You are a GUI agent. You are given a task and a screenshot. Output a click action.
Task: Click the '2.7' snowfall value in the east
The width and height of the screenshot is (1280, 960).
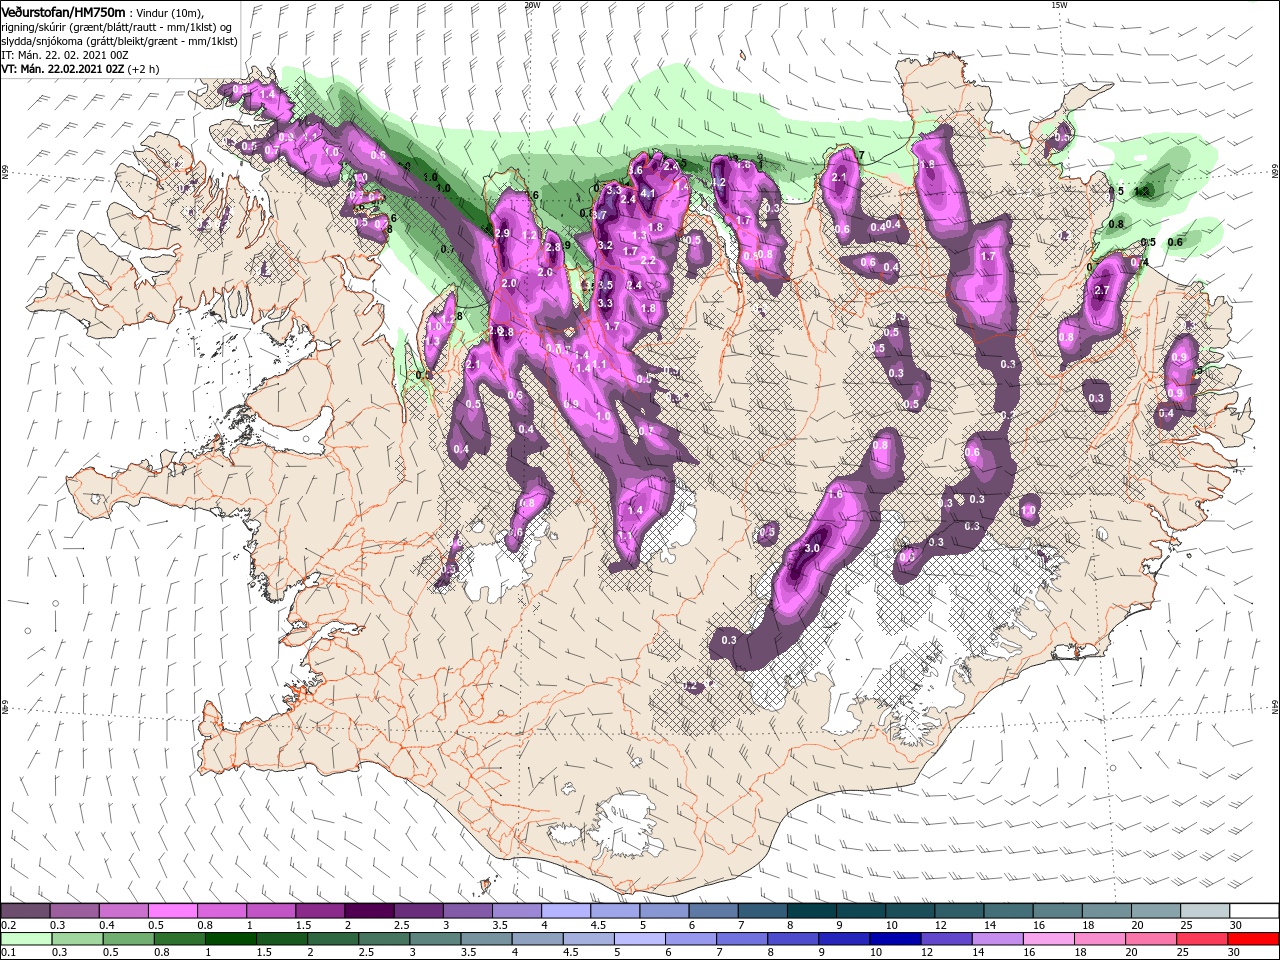1102,290
